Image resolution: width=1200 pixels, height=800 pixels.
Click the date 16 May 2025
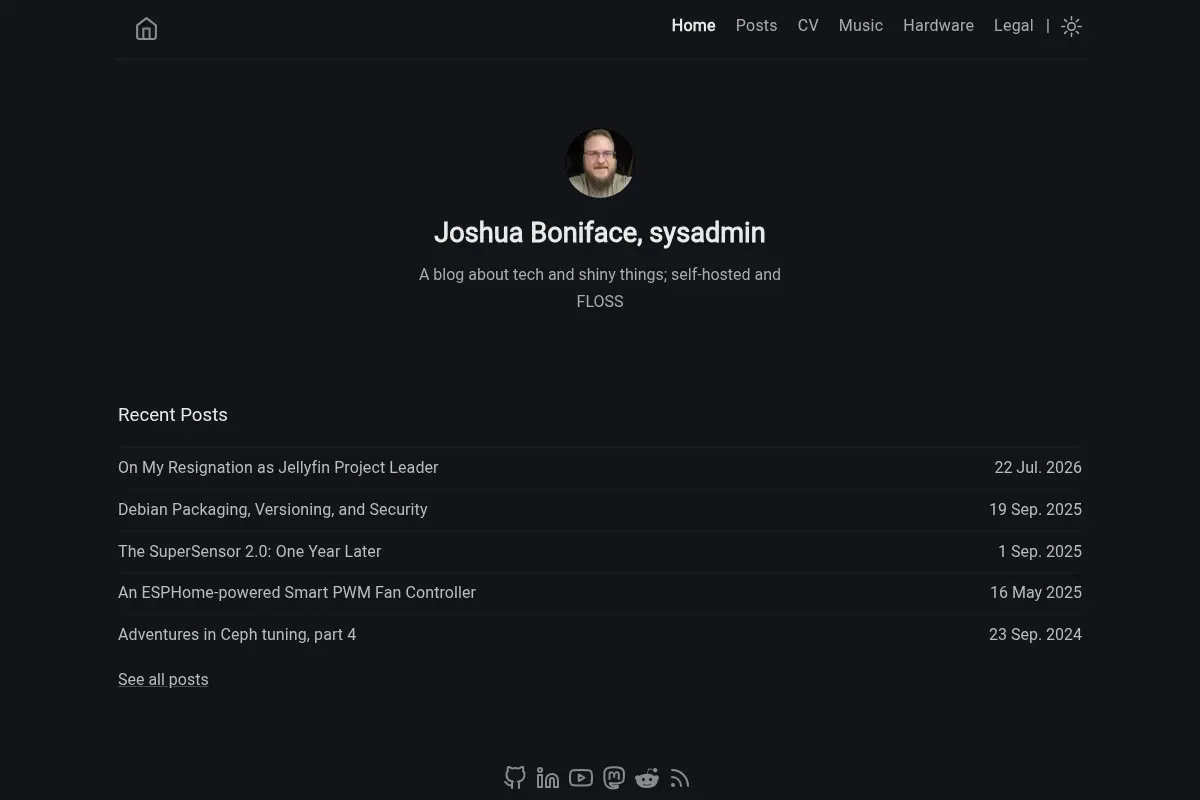1036,592
